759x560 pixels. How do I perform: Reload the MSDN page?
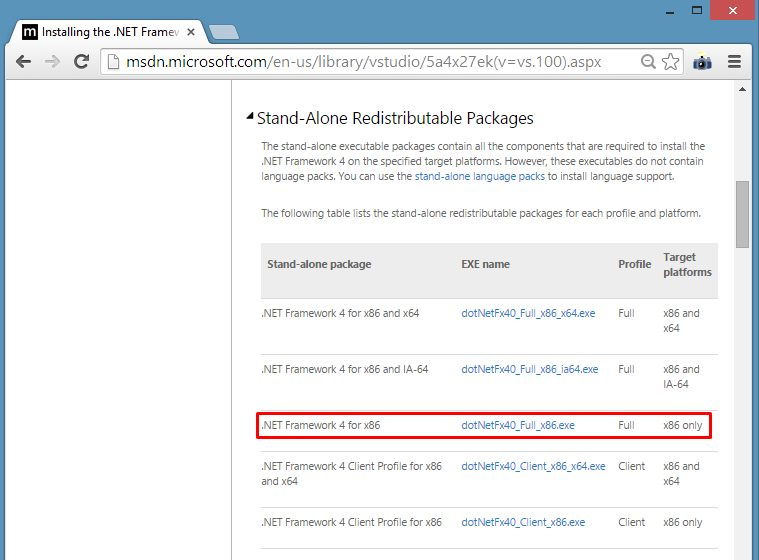coord(81,61)
